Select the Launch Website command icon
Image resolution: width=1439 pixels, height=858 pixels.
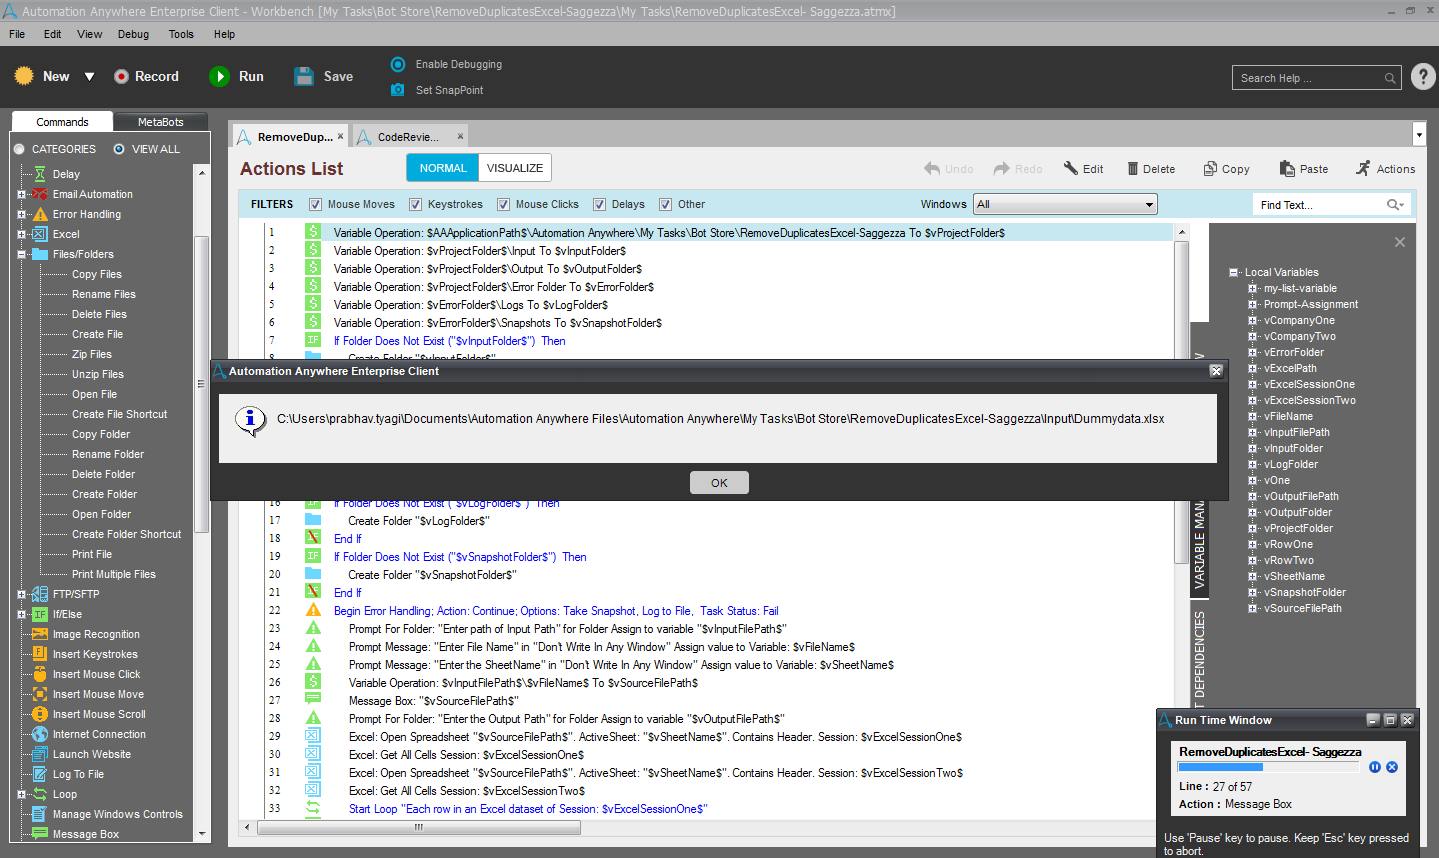40,754
